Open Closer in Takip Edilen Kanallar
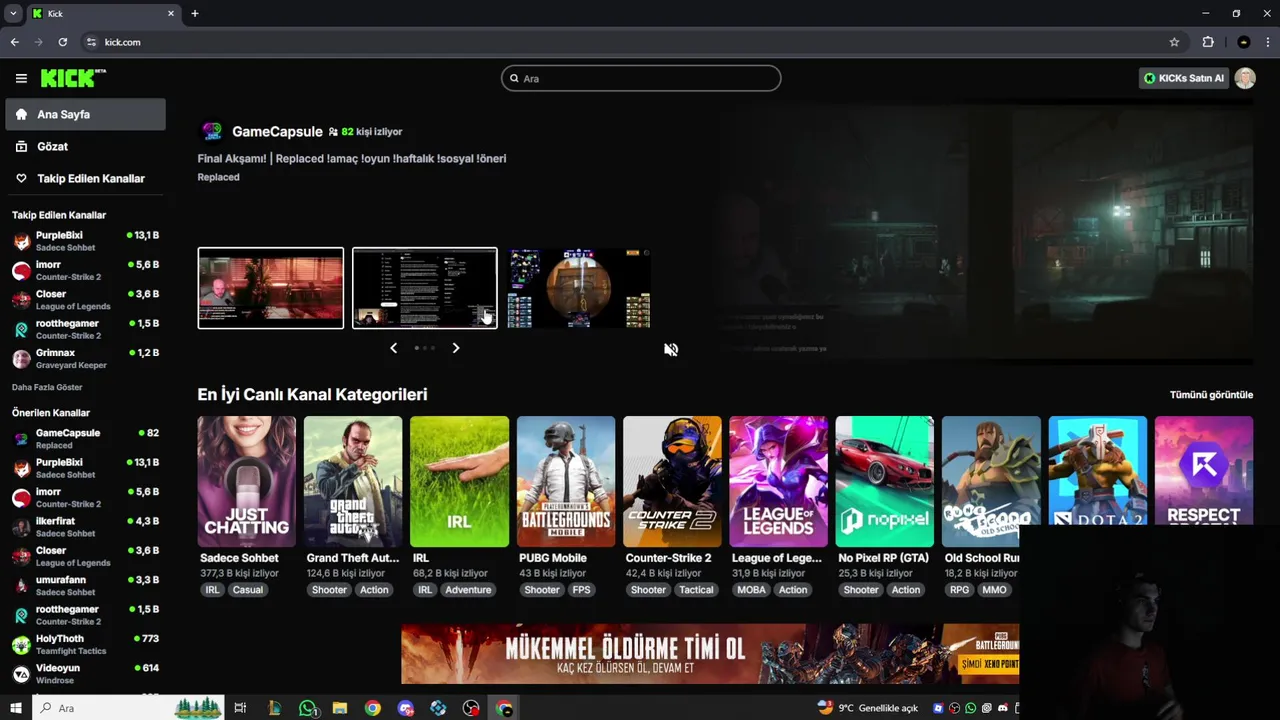The image size is (1280, 720). [86, 300]
